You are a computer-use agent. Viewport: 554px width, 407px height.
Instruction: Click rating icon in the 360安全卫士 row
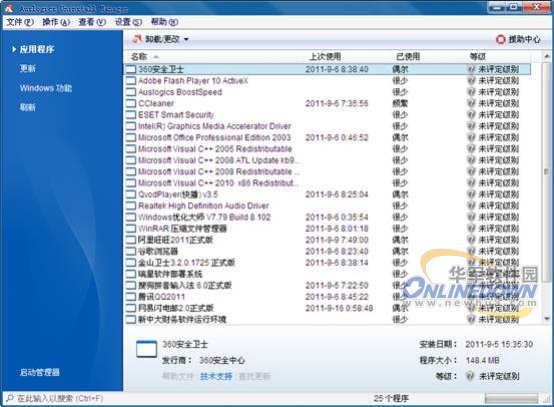pos(471,69)
